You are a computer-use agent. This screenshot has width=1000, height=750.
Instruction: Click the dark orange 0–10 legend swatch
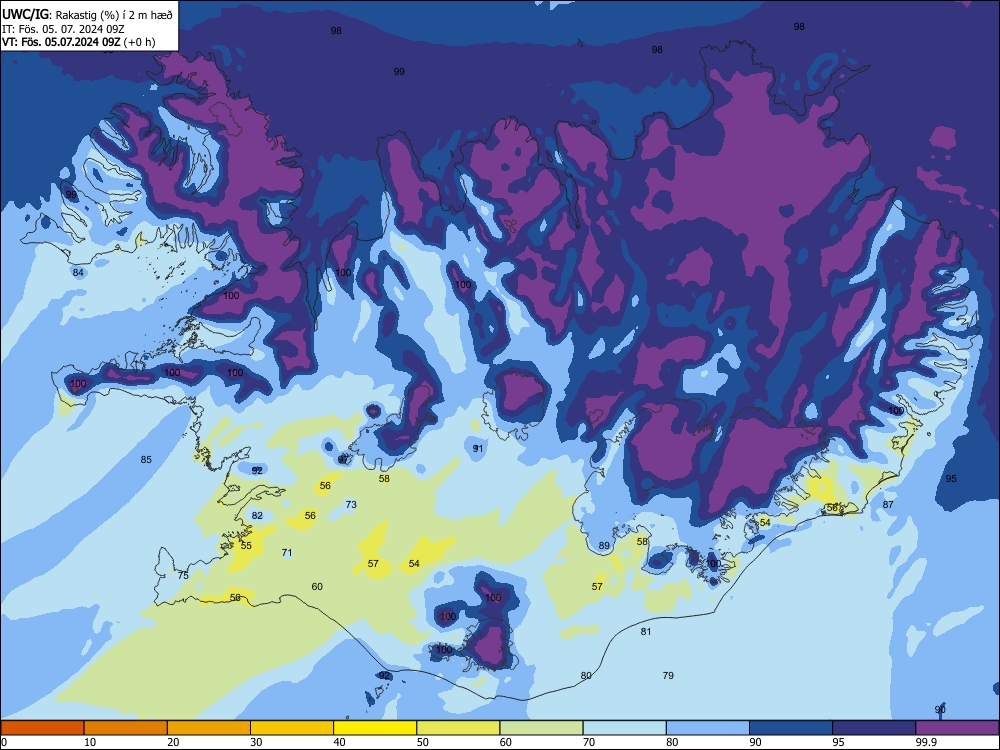point(42,728)
